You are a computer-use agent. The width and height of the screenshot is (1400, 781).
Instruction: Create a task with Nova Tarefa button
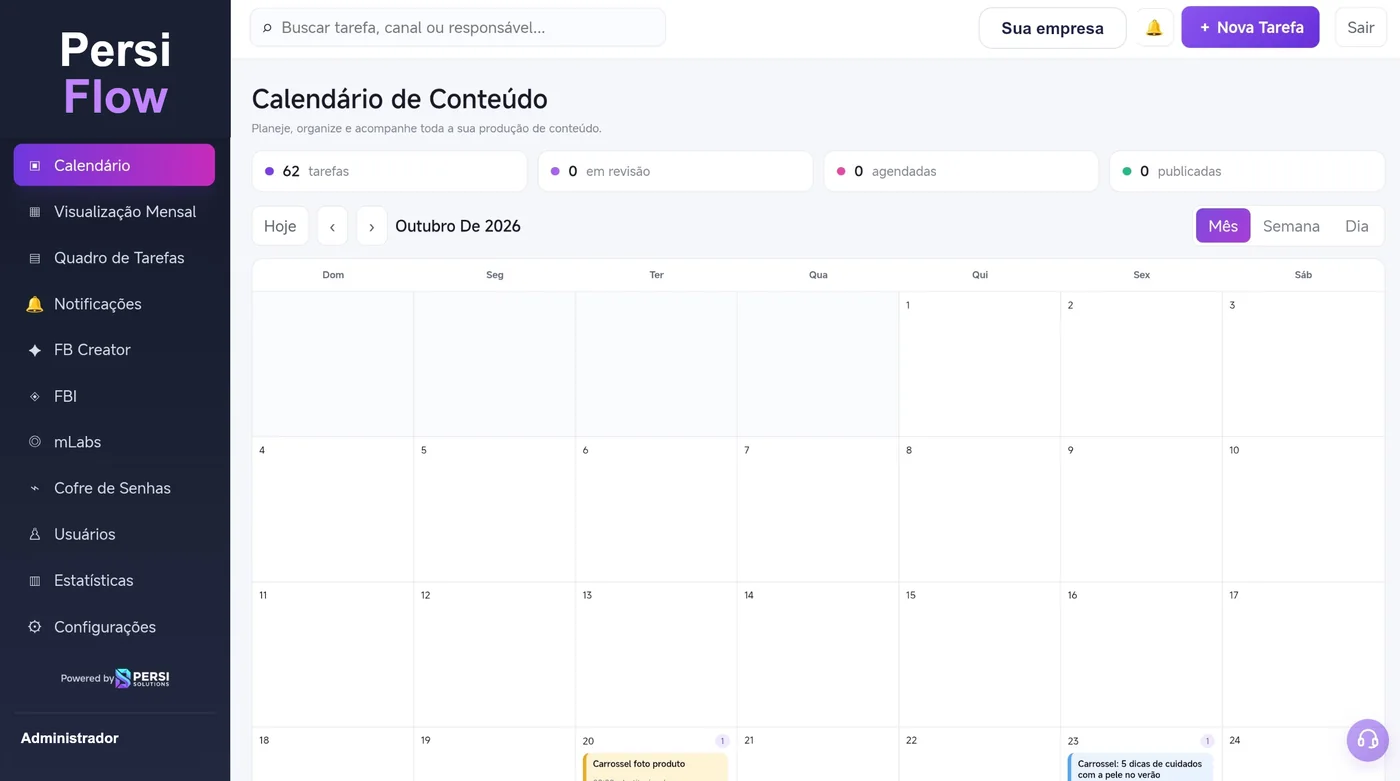1250,28
